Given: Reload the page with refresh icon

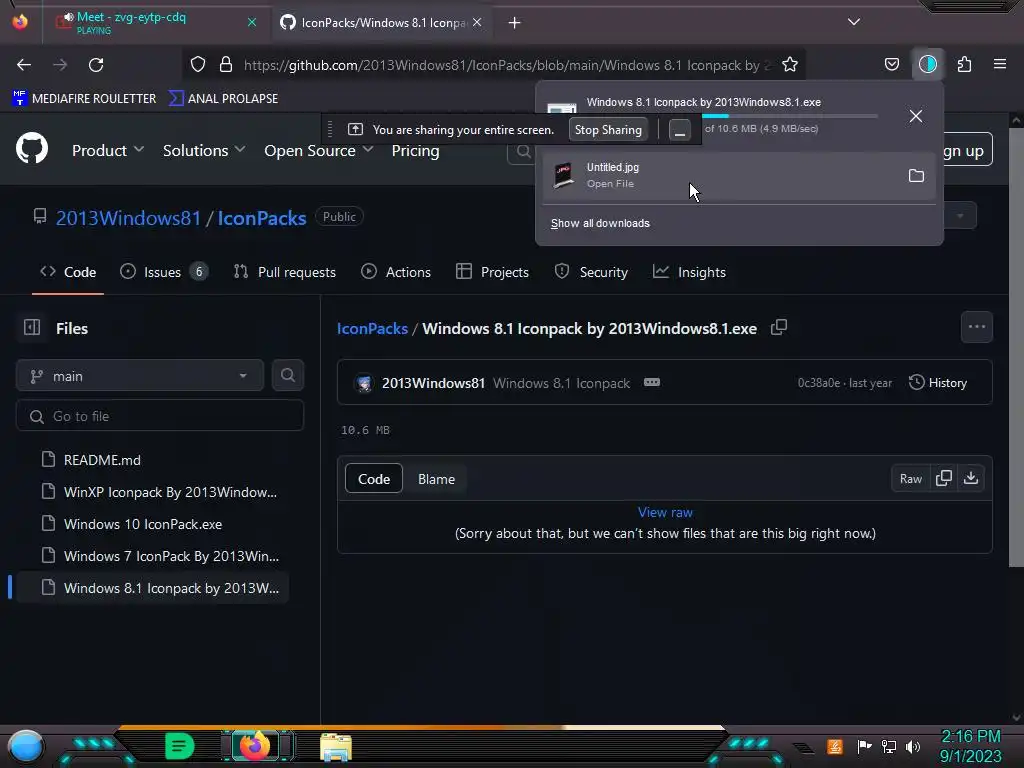Looking at the screenshot, I should pyautogui.click(x=96, y=65).
